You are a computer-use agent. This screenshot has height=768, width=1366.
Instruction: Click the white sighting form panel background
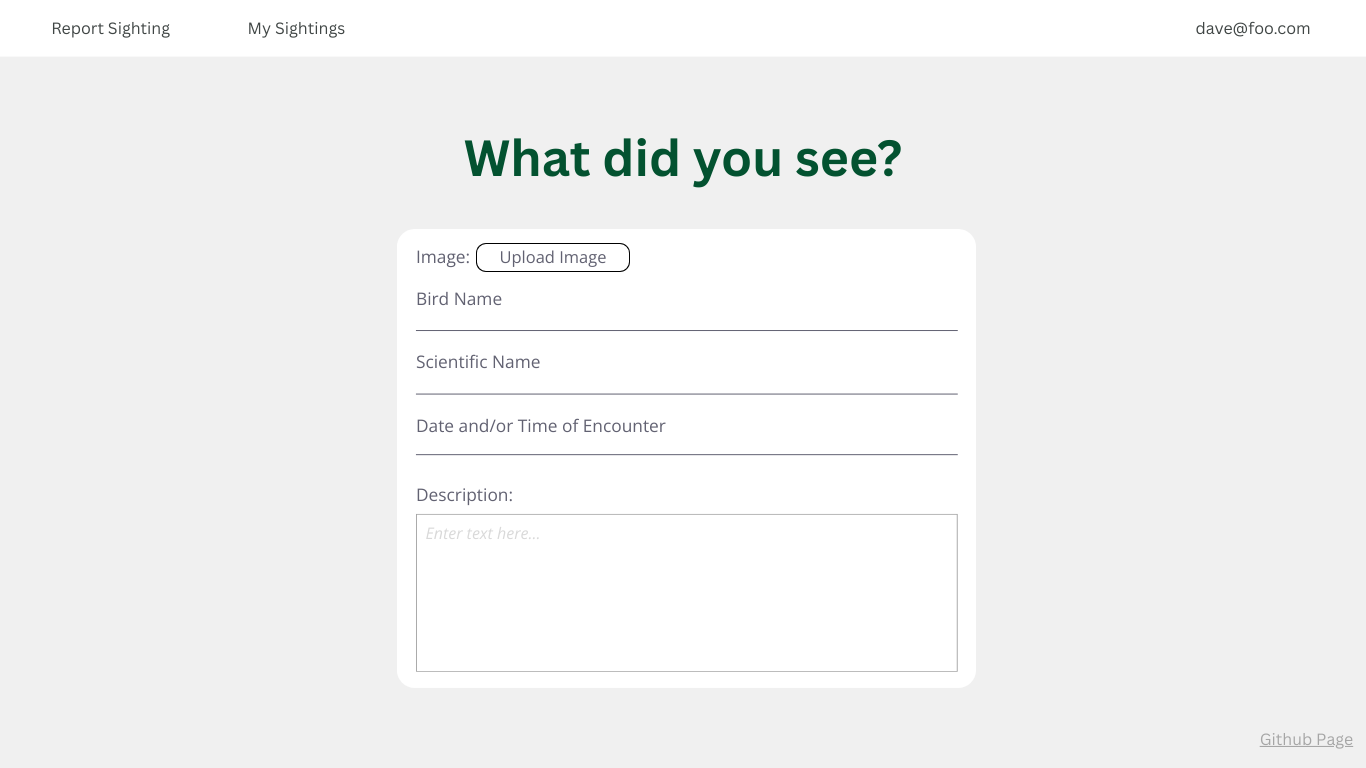(x=800, y=258)
